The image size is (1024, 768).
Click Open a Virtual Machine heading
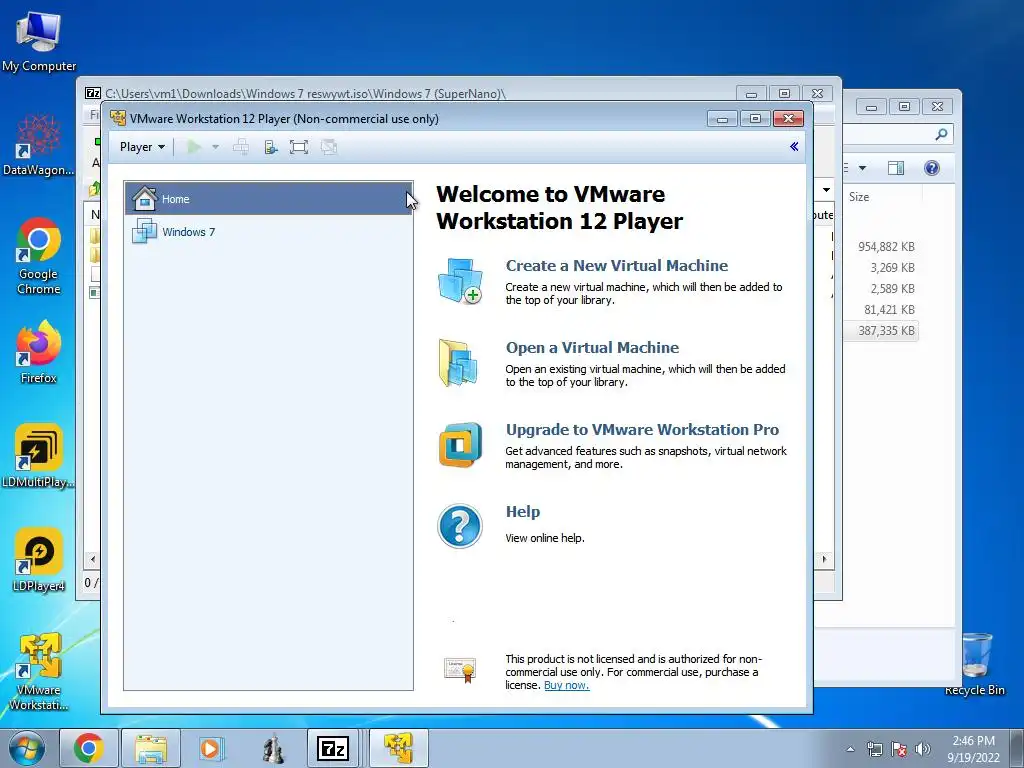point(592,347)
